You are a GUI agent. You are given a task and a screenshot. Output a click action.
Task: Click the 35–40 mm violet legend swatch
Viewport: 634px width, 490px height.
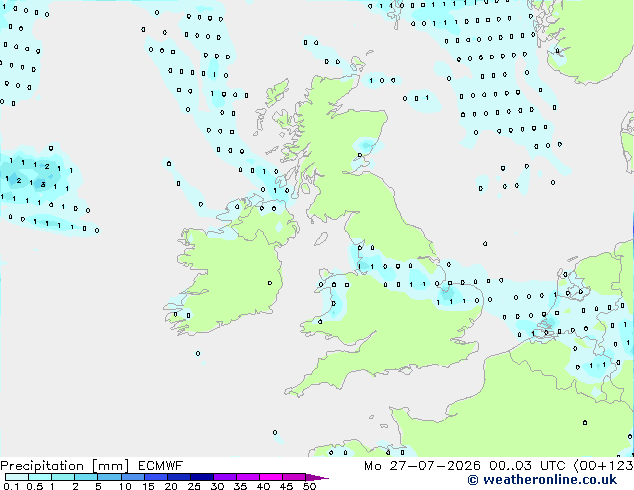tap(247, 477)
